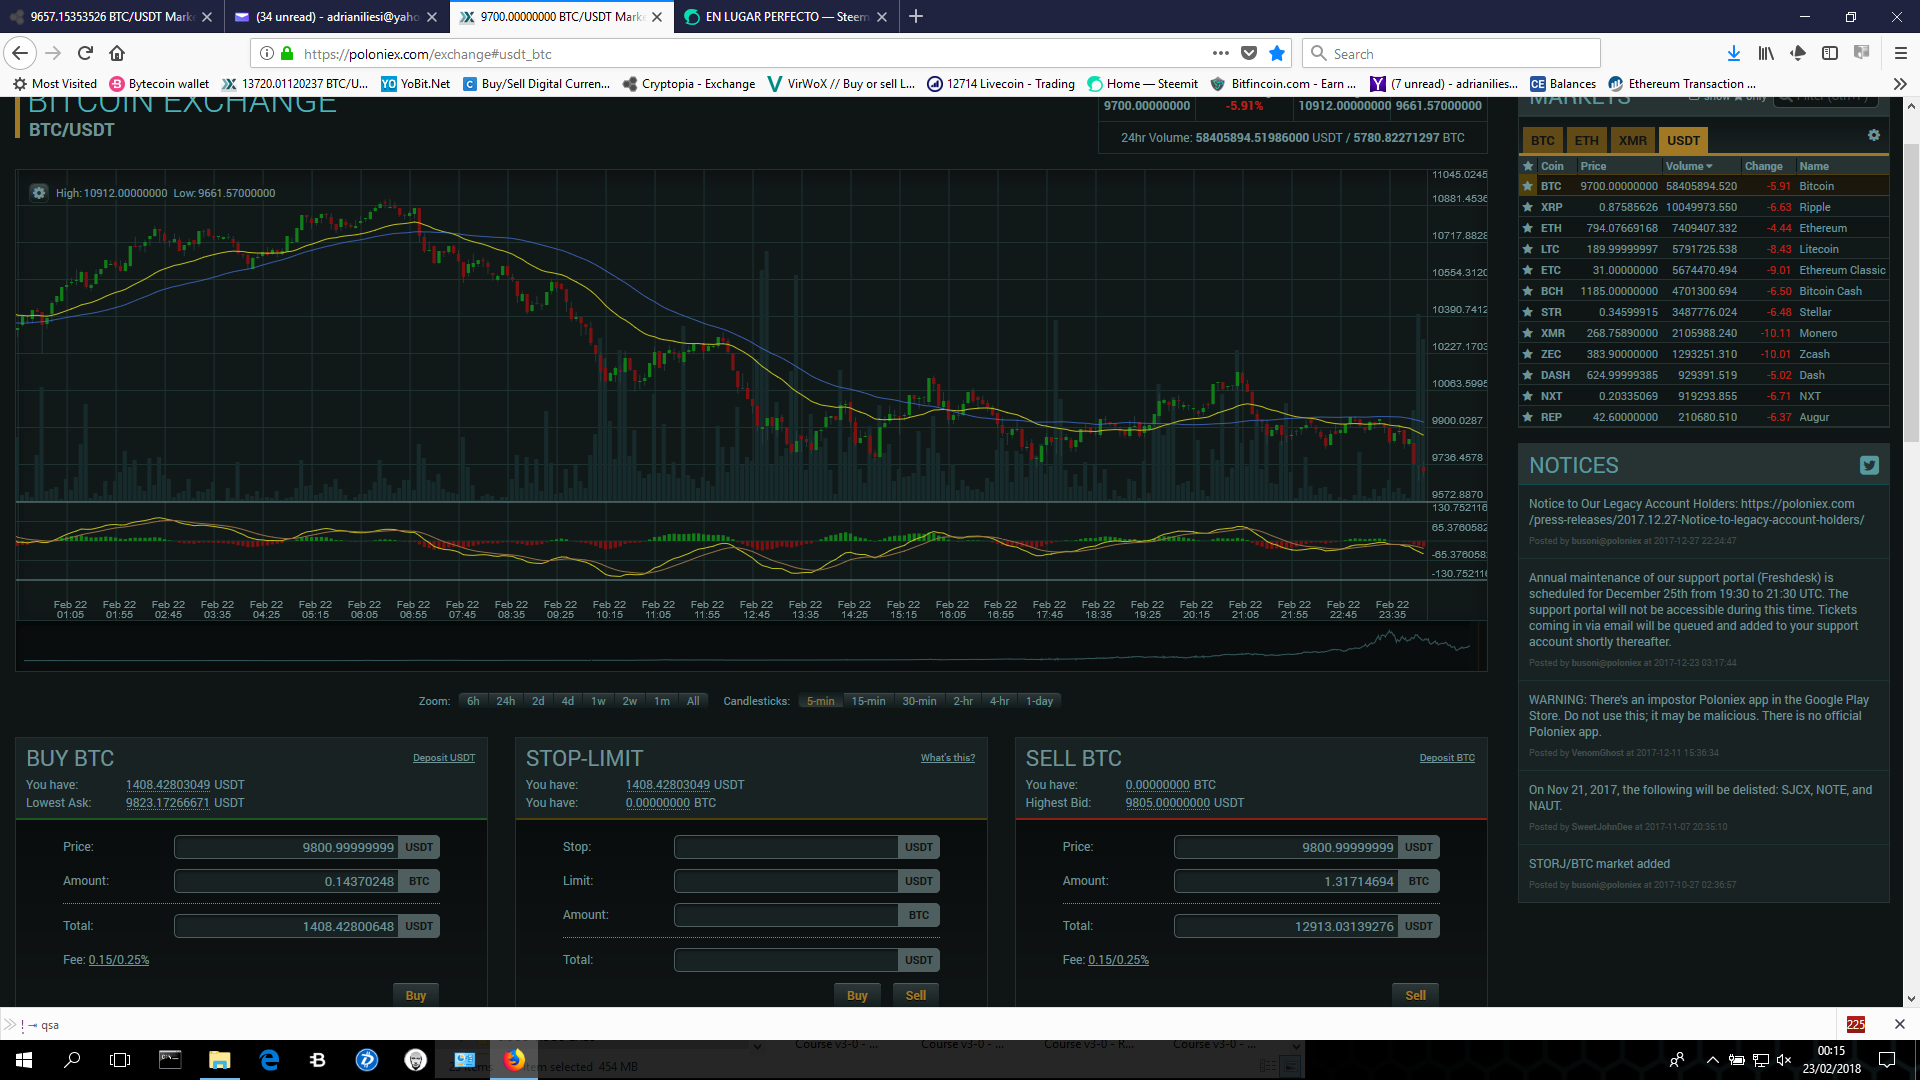Open the Deposit USDT link
The width and height of the screenshot is (1920, 1080).
pos(443,758)
